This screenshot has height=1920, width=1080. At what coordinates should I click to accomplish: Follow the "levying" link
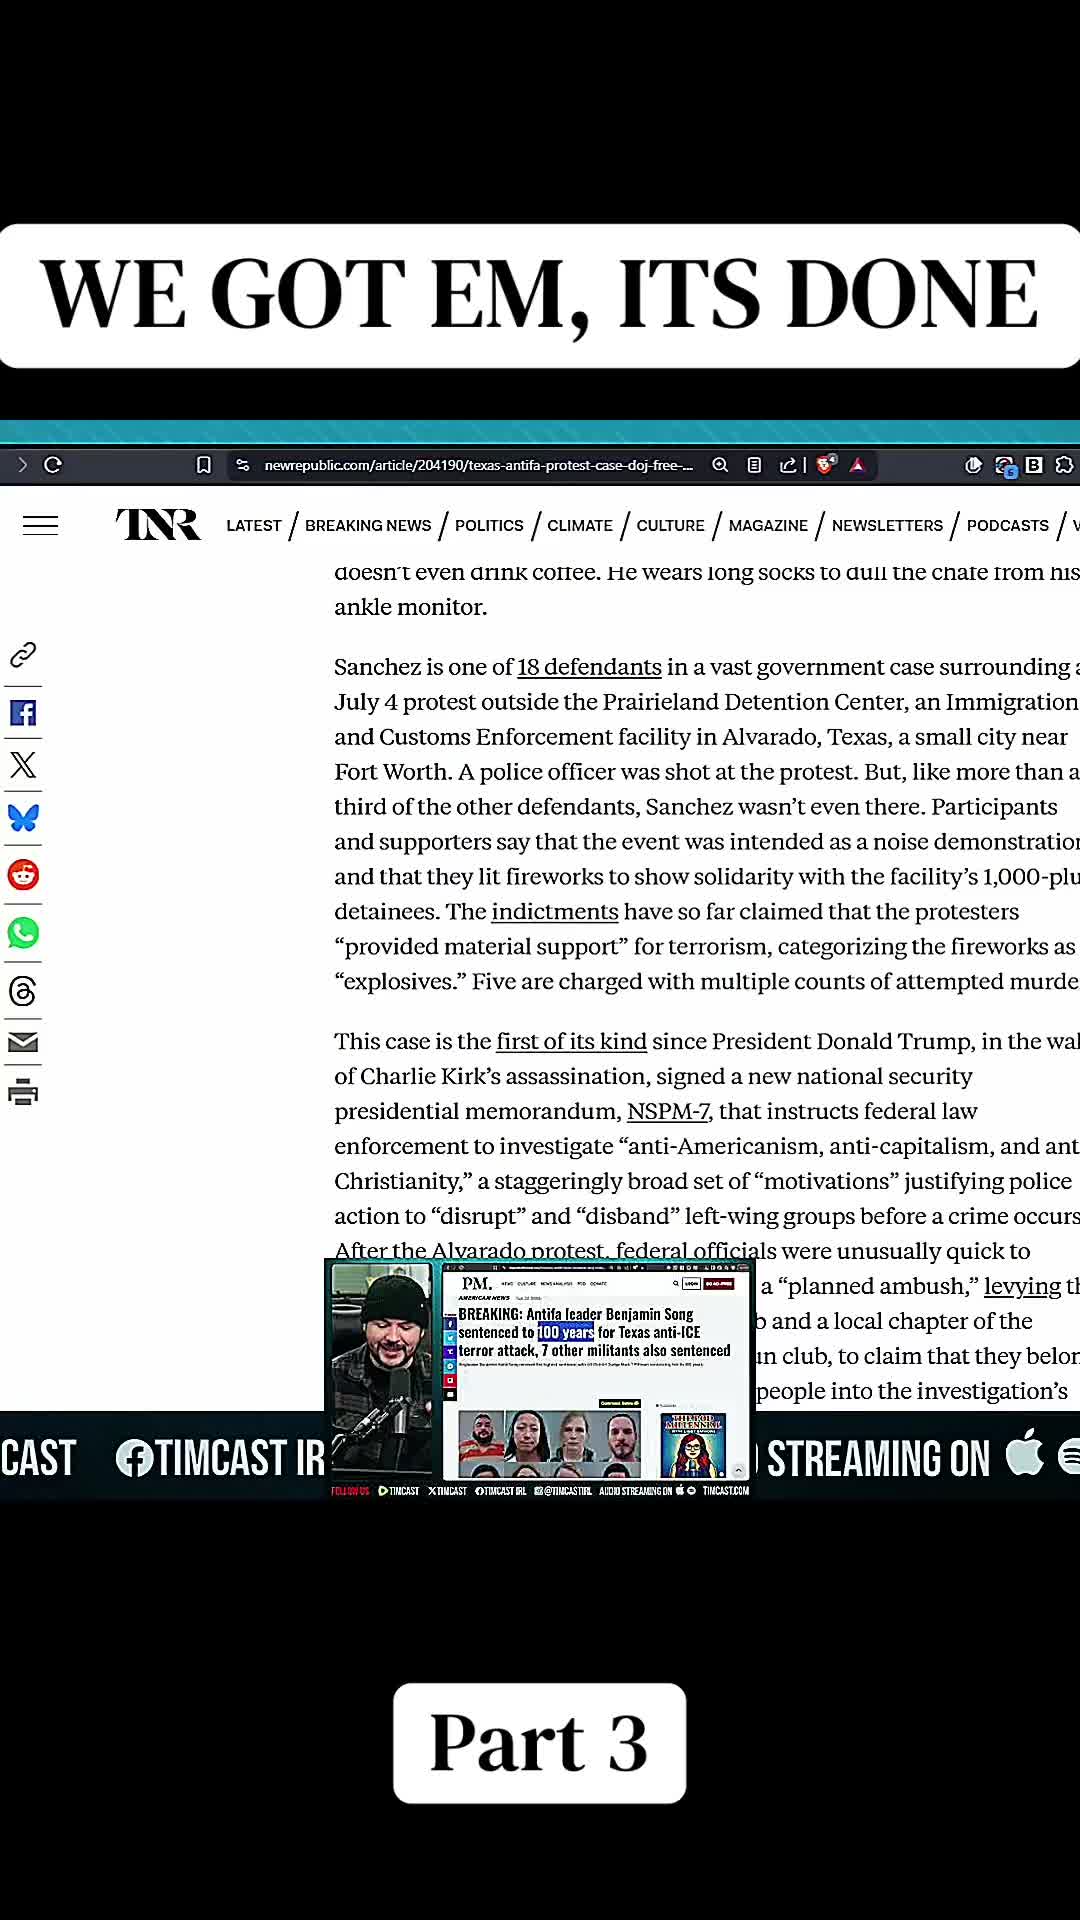click(x=1022, y=1287)
